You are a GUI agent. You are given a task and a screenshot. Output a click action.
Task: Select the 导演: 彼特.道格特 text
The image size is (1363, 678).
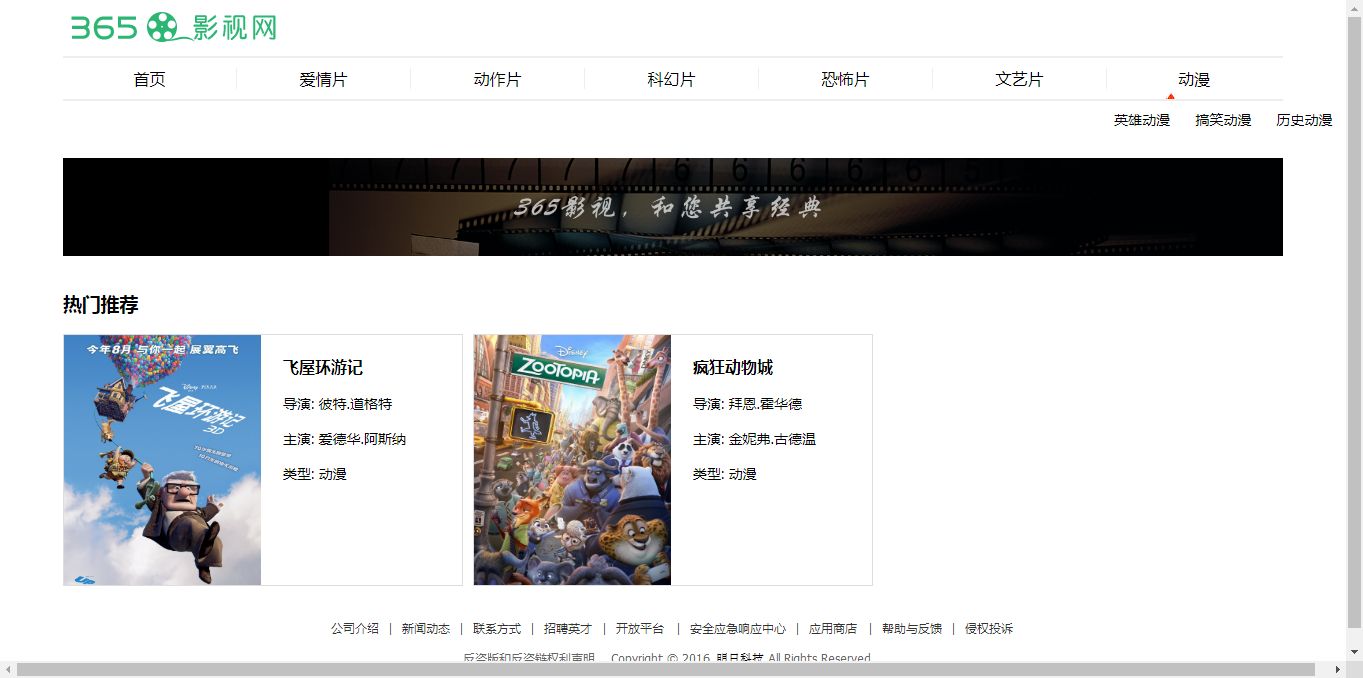338,404
